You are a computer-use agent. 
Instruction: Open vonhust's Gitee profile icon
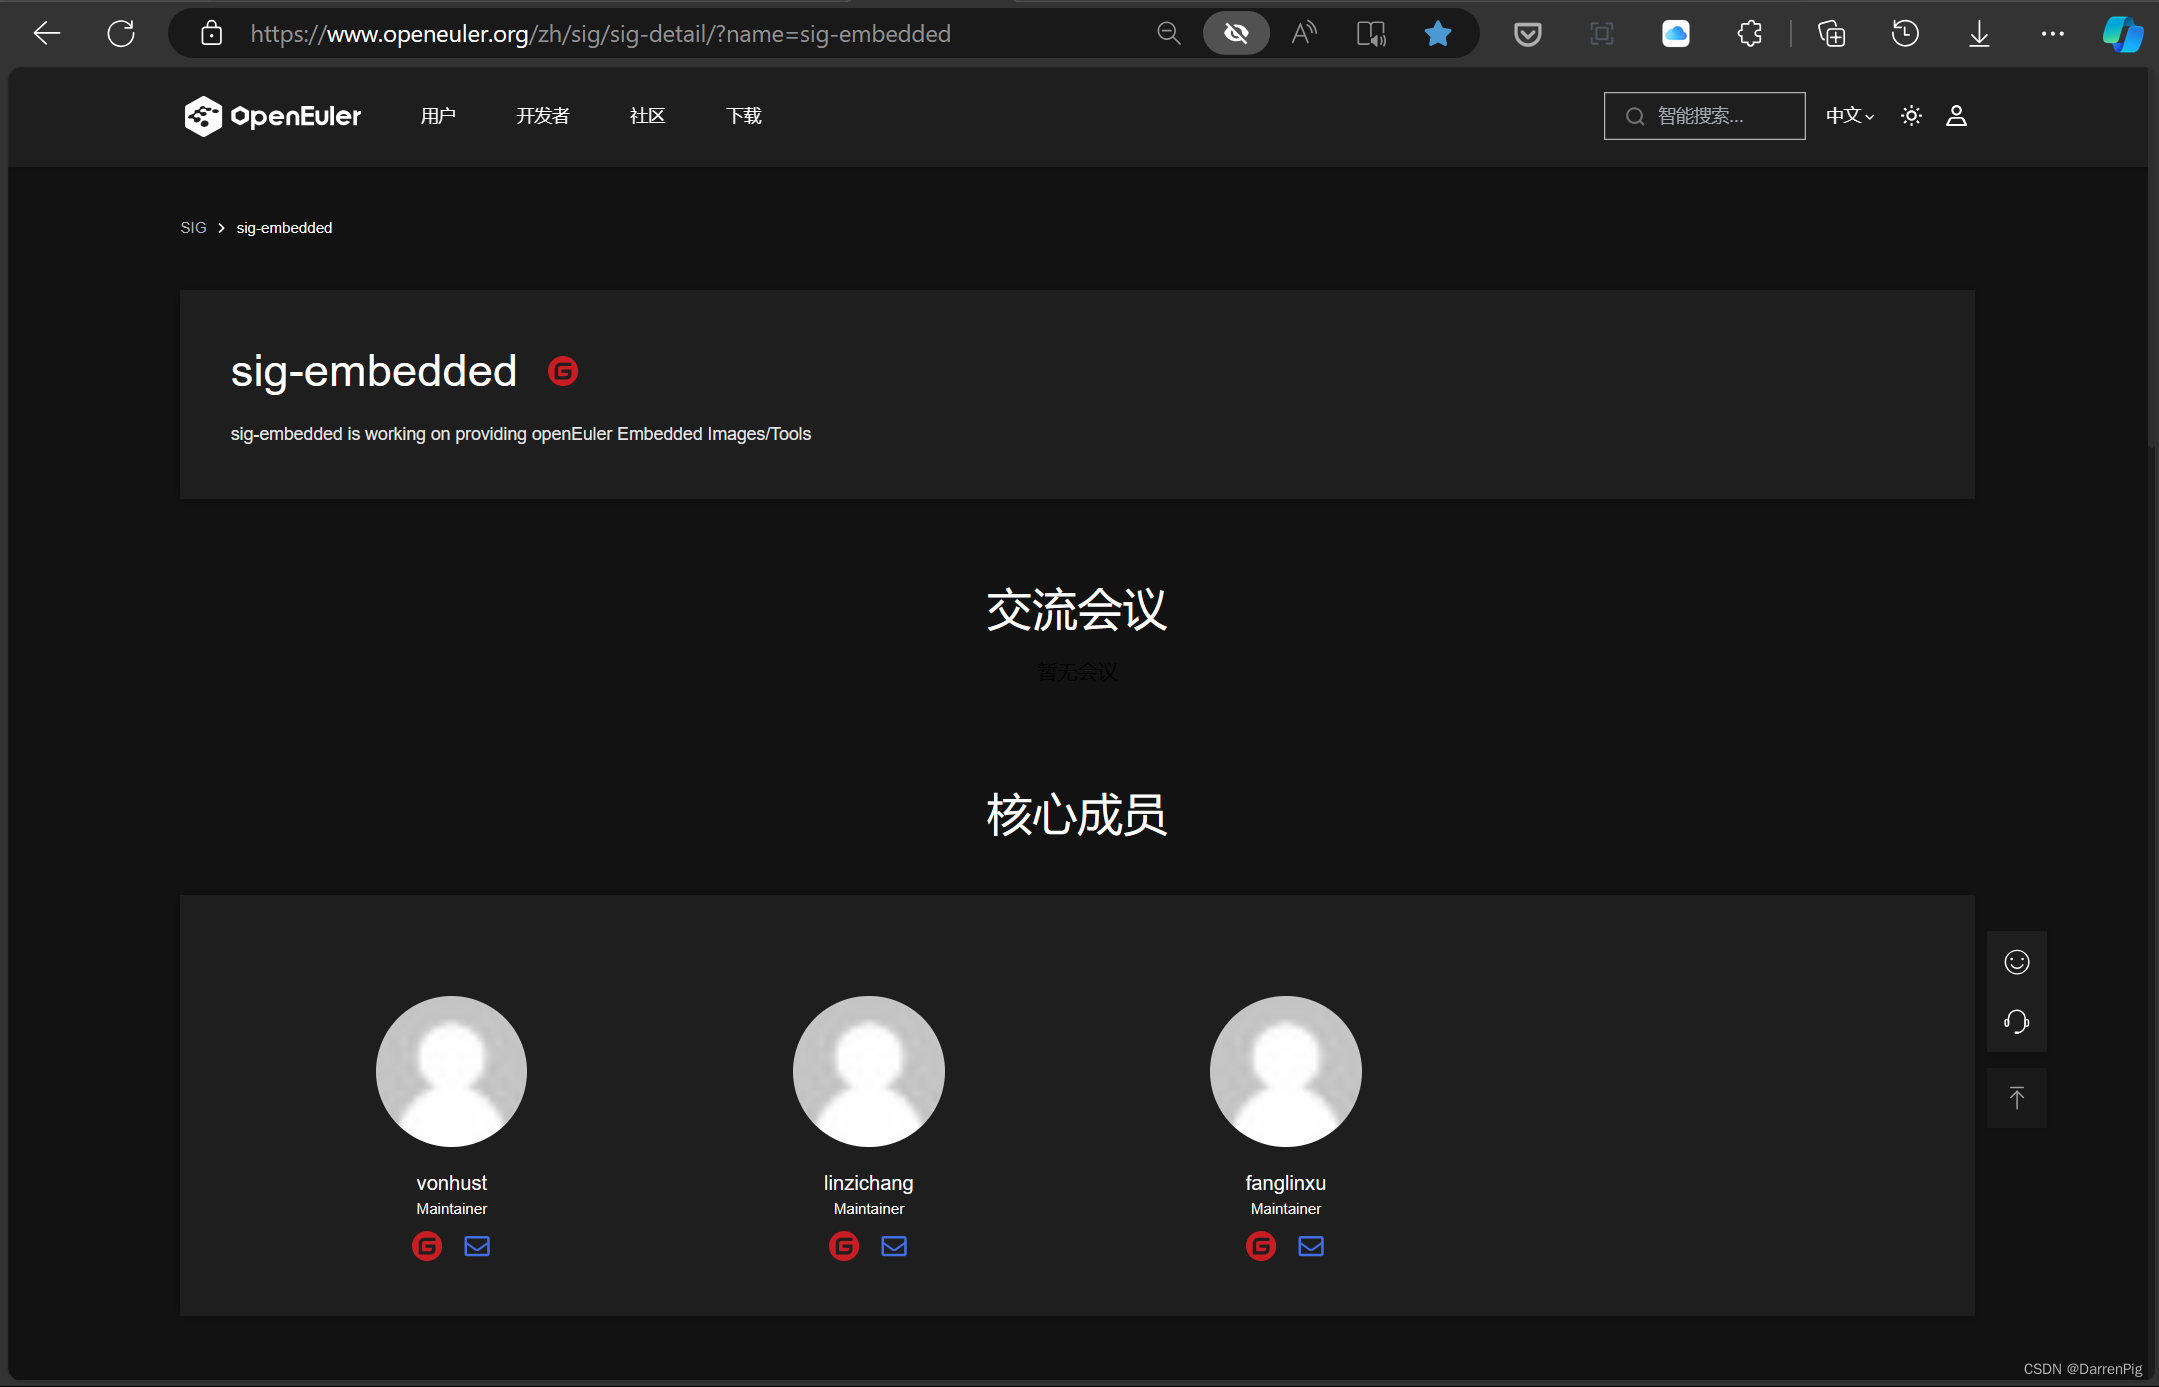(427, 1246)
